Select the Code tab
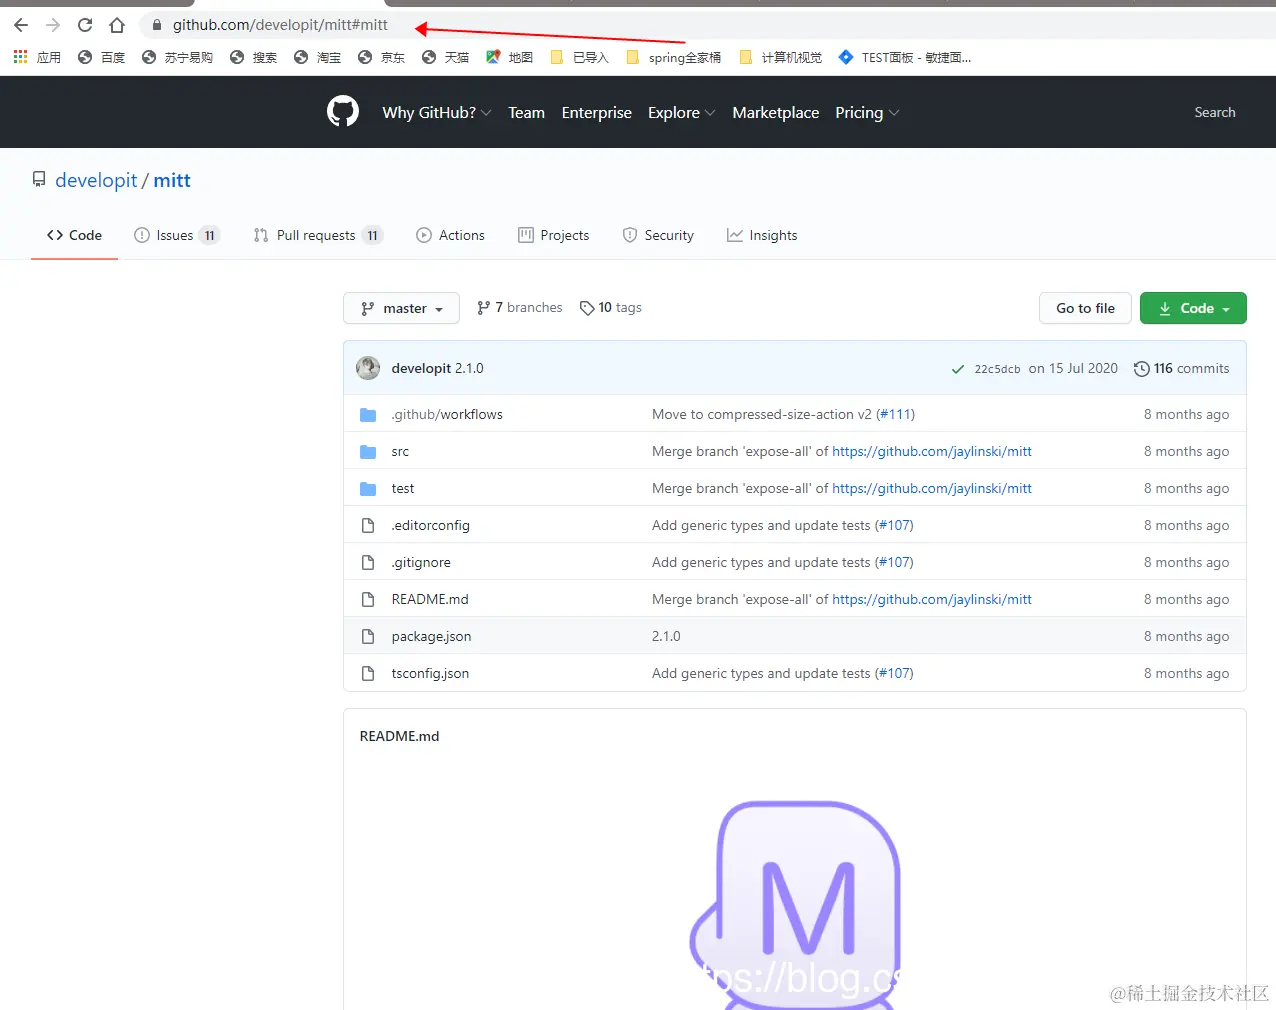The height and width of the screenshot is (1010, 1276). (x=74, y=235)
